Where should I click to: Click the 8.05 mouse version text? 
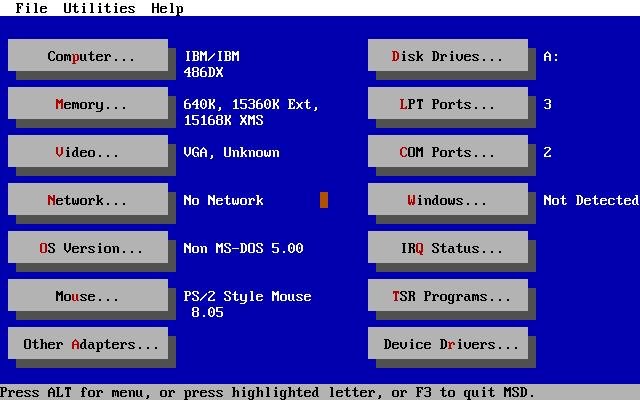pyautogui.click(x=207, y=312)
